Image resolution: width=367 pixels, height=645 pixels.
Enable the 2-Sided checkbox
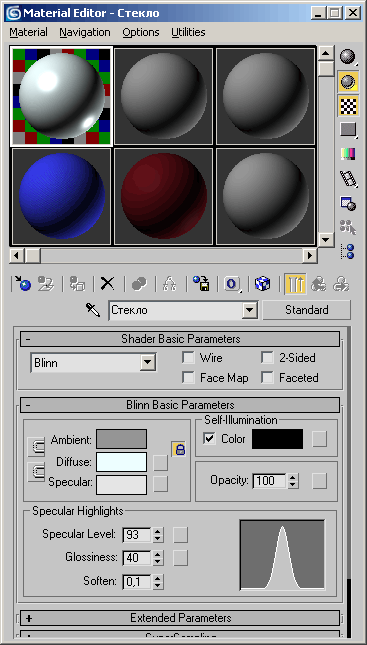coord(267,357)
